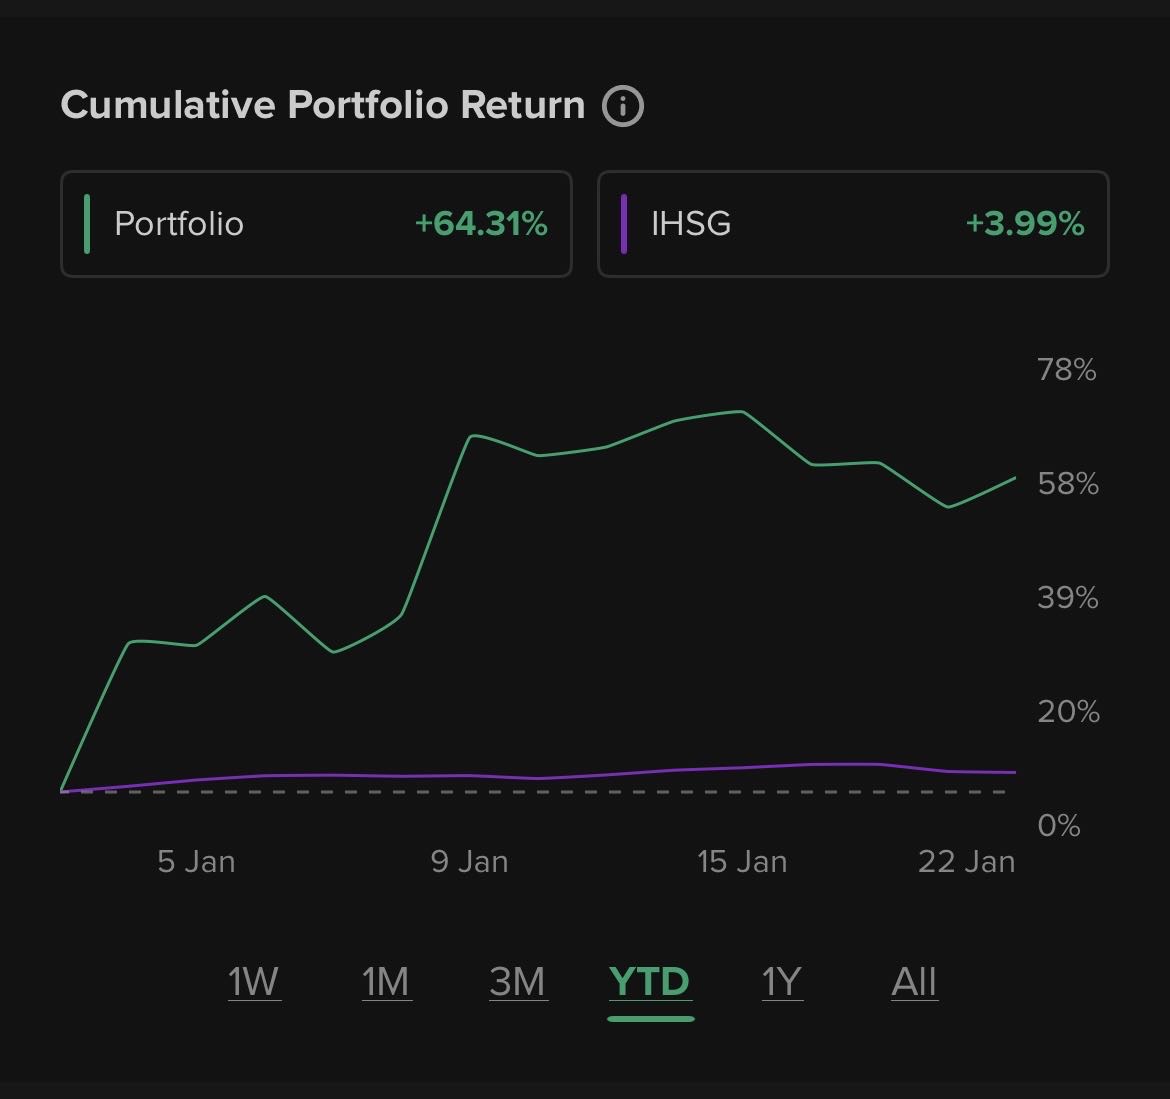Tap the 15 Jan date label
1170x1099 pixels.
click(741, 861)
